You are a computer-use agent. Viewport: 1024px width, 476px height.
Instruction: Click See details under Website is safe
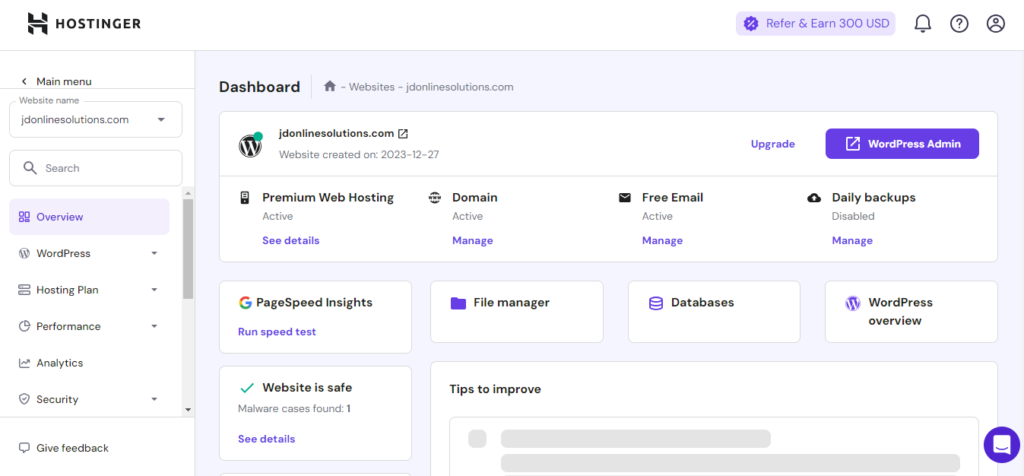[266, 439]
